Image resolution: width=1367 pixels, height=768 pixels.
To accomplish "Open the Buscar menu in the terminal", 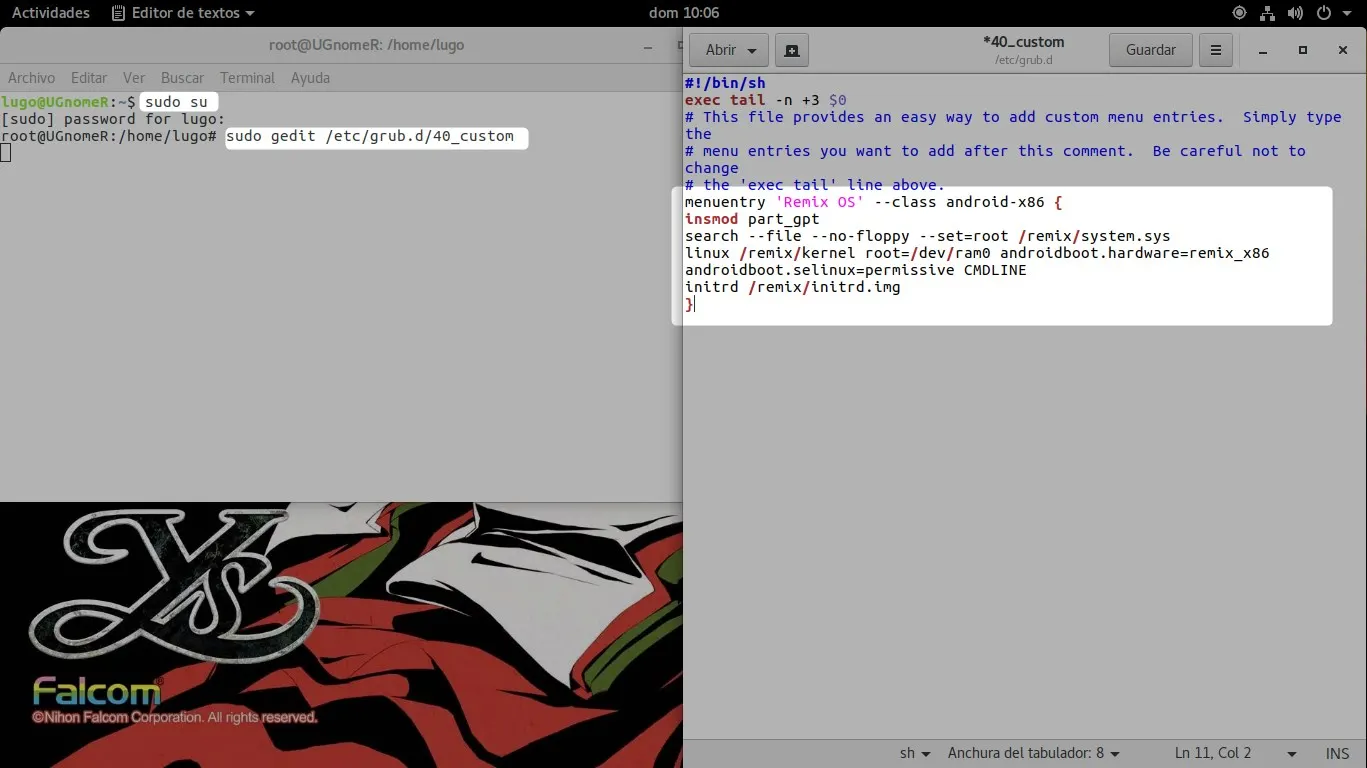I will [182, 77].
